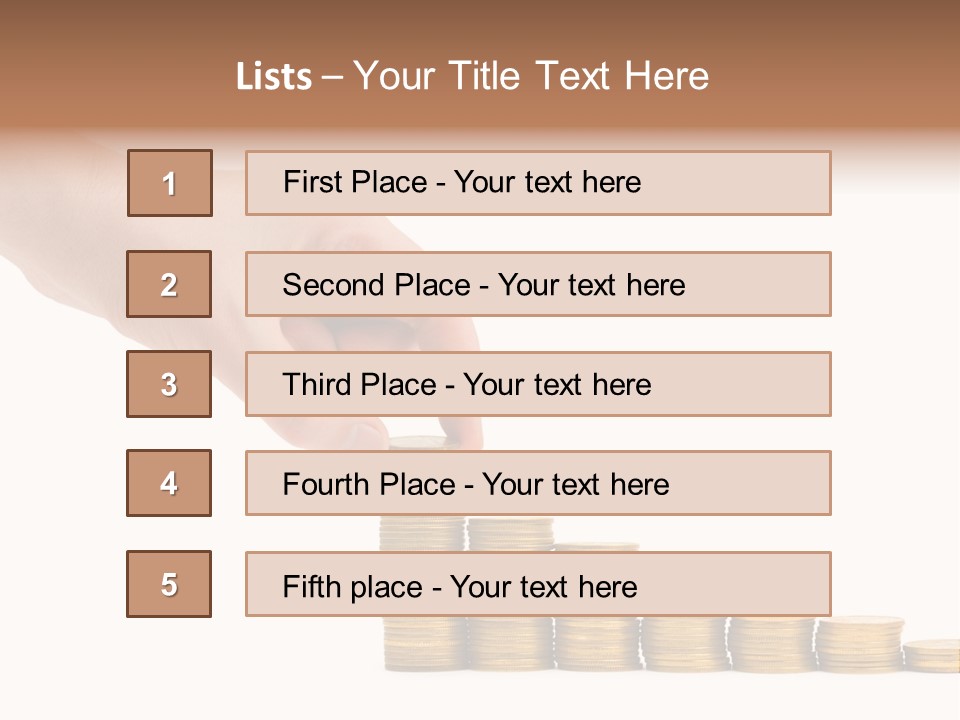Click the shortest coin stack at right
The width and height of the screenshot is (960, 720).
tap(932, 655)
